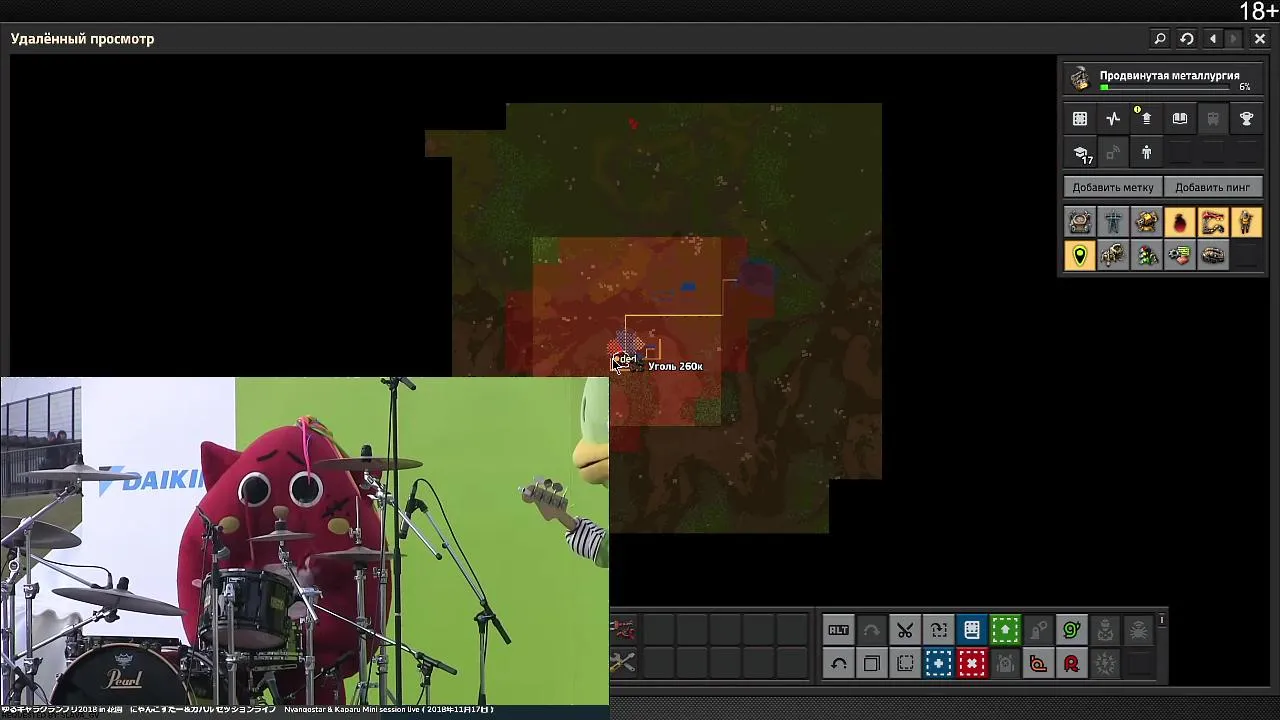This screenshot has width=1280, height=720.
Task: Open the production statistics pulse icon
Action: (1113, 119)
